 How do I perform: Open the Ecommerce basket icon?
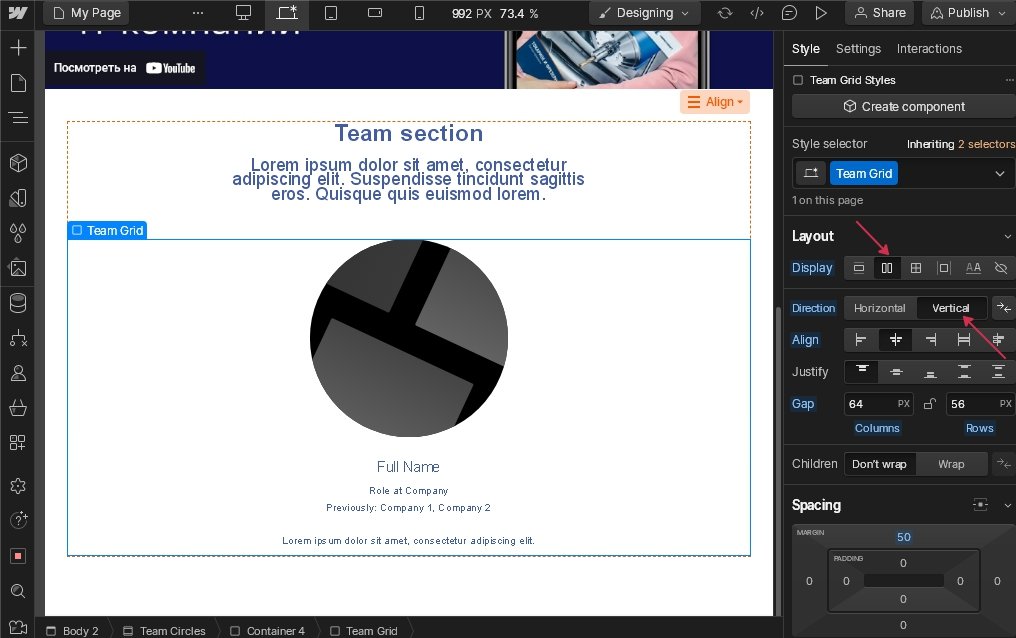point(18,407)
